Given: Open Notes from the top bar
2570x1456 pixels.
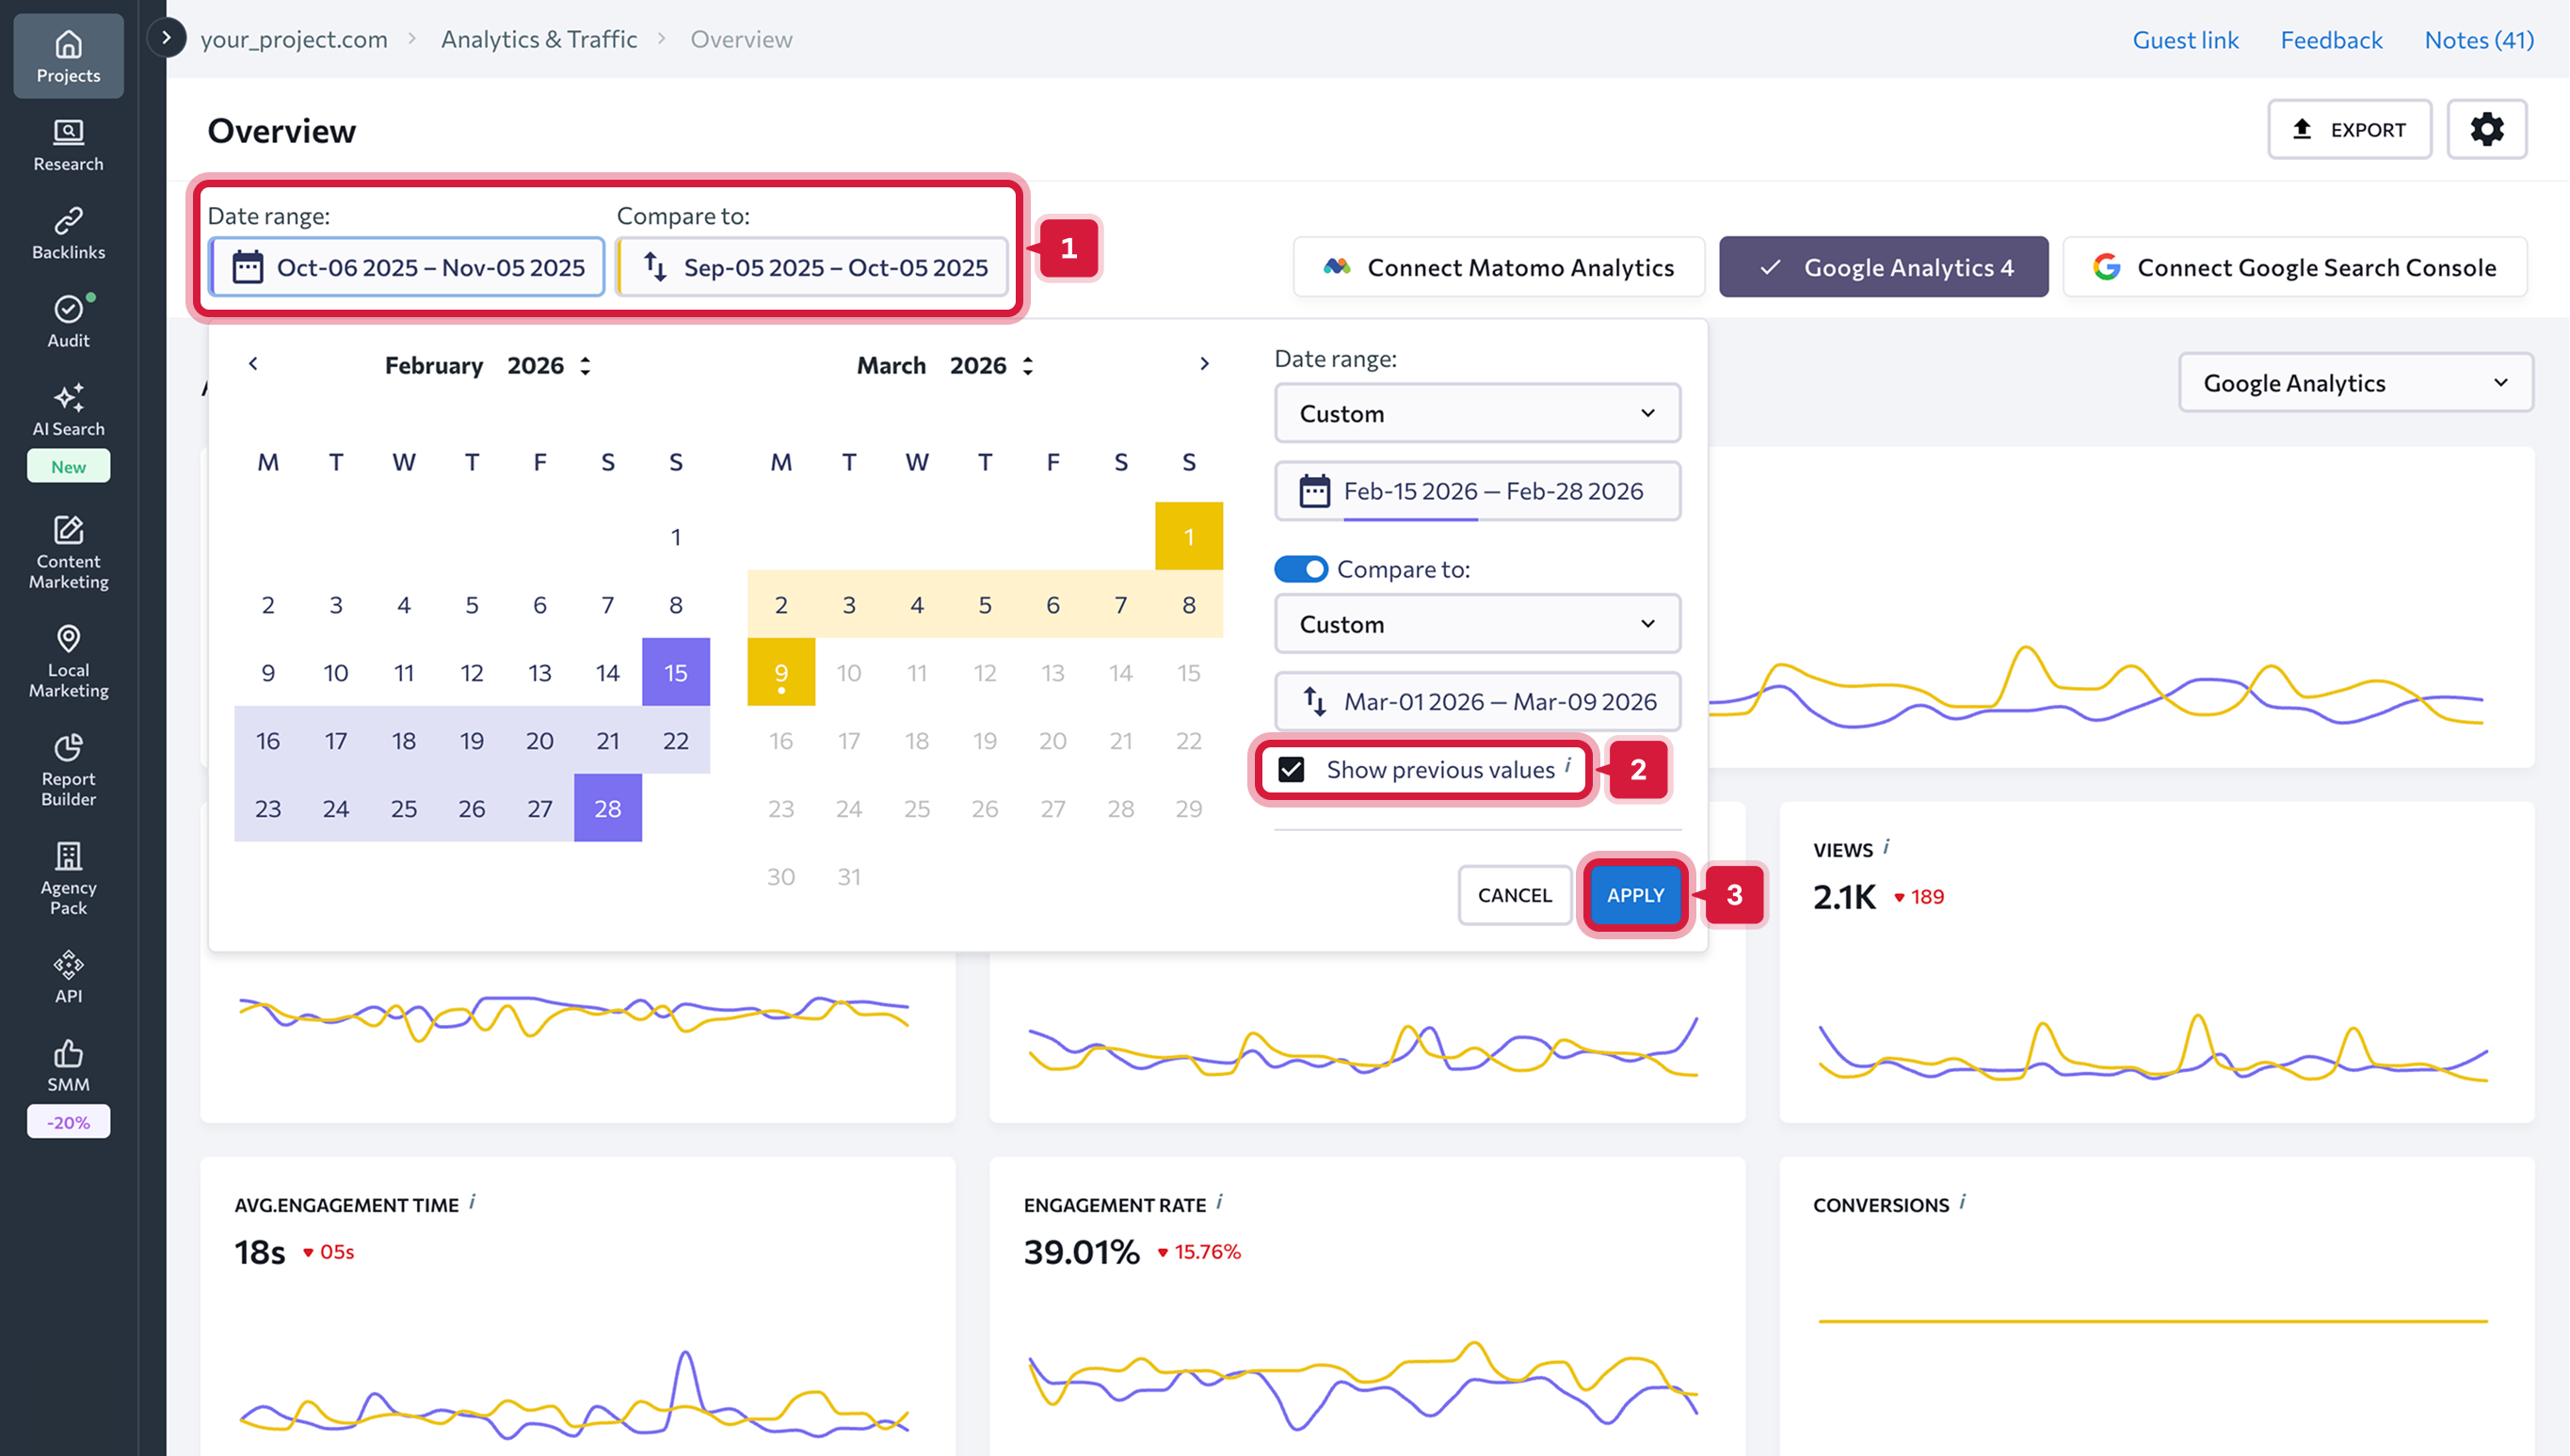Looking at the screenshot, I should point(2477,39).
